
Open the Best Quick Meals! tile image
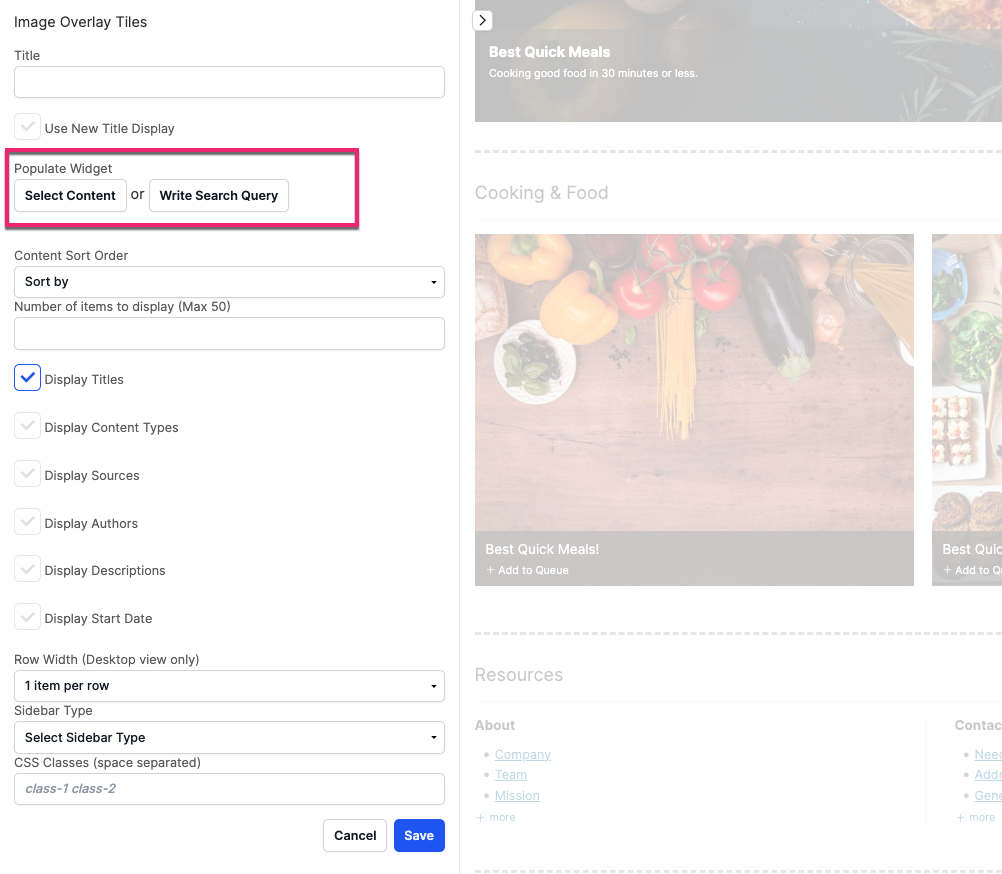point(694,382)
